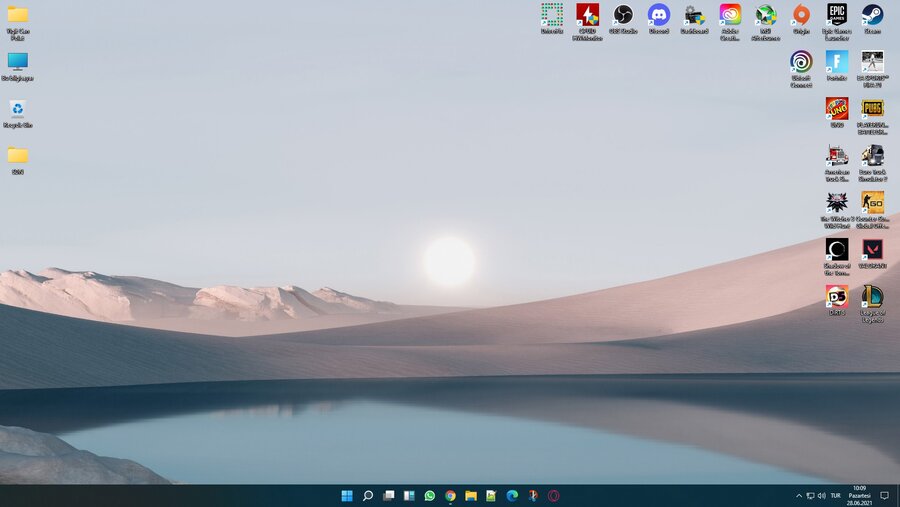Screen dimensions: 900x507
Task: Launch Fortnite from desktop shortcut
Action: (837, 62)
